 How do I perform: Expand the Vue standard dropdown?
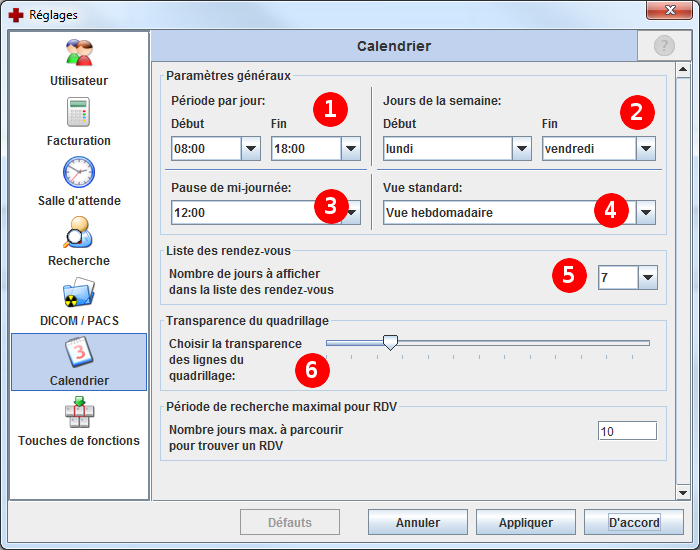tap(646, 212)
